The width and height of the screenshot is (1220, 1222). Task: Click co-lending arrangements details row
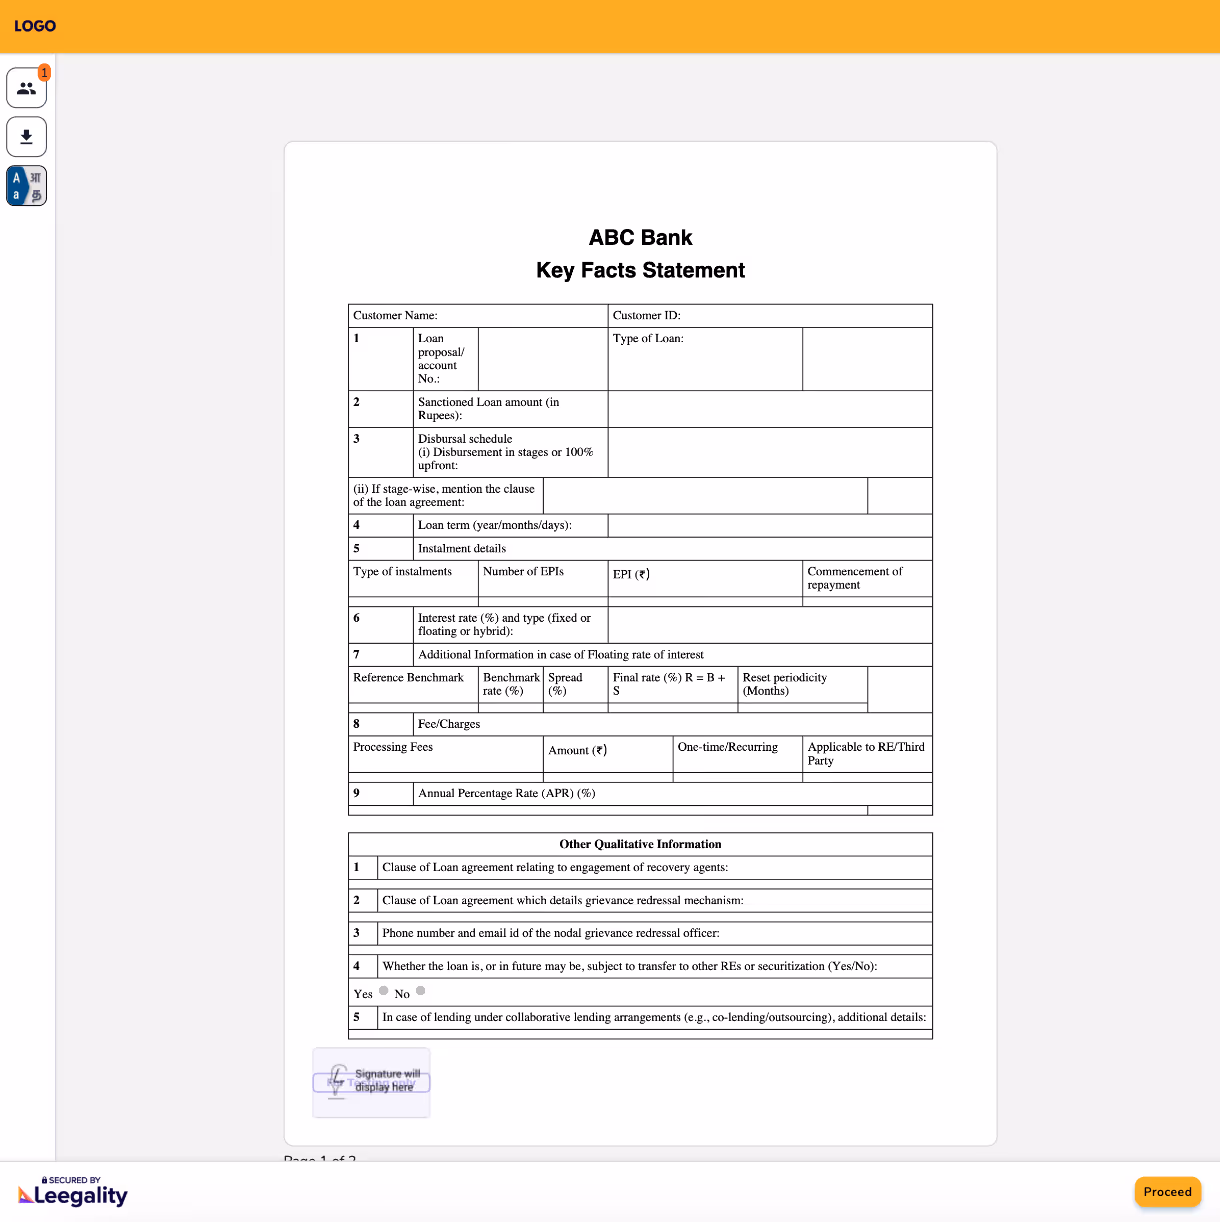click(640, 1018)
